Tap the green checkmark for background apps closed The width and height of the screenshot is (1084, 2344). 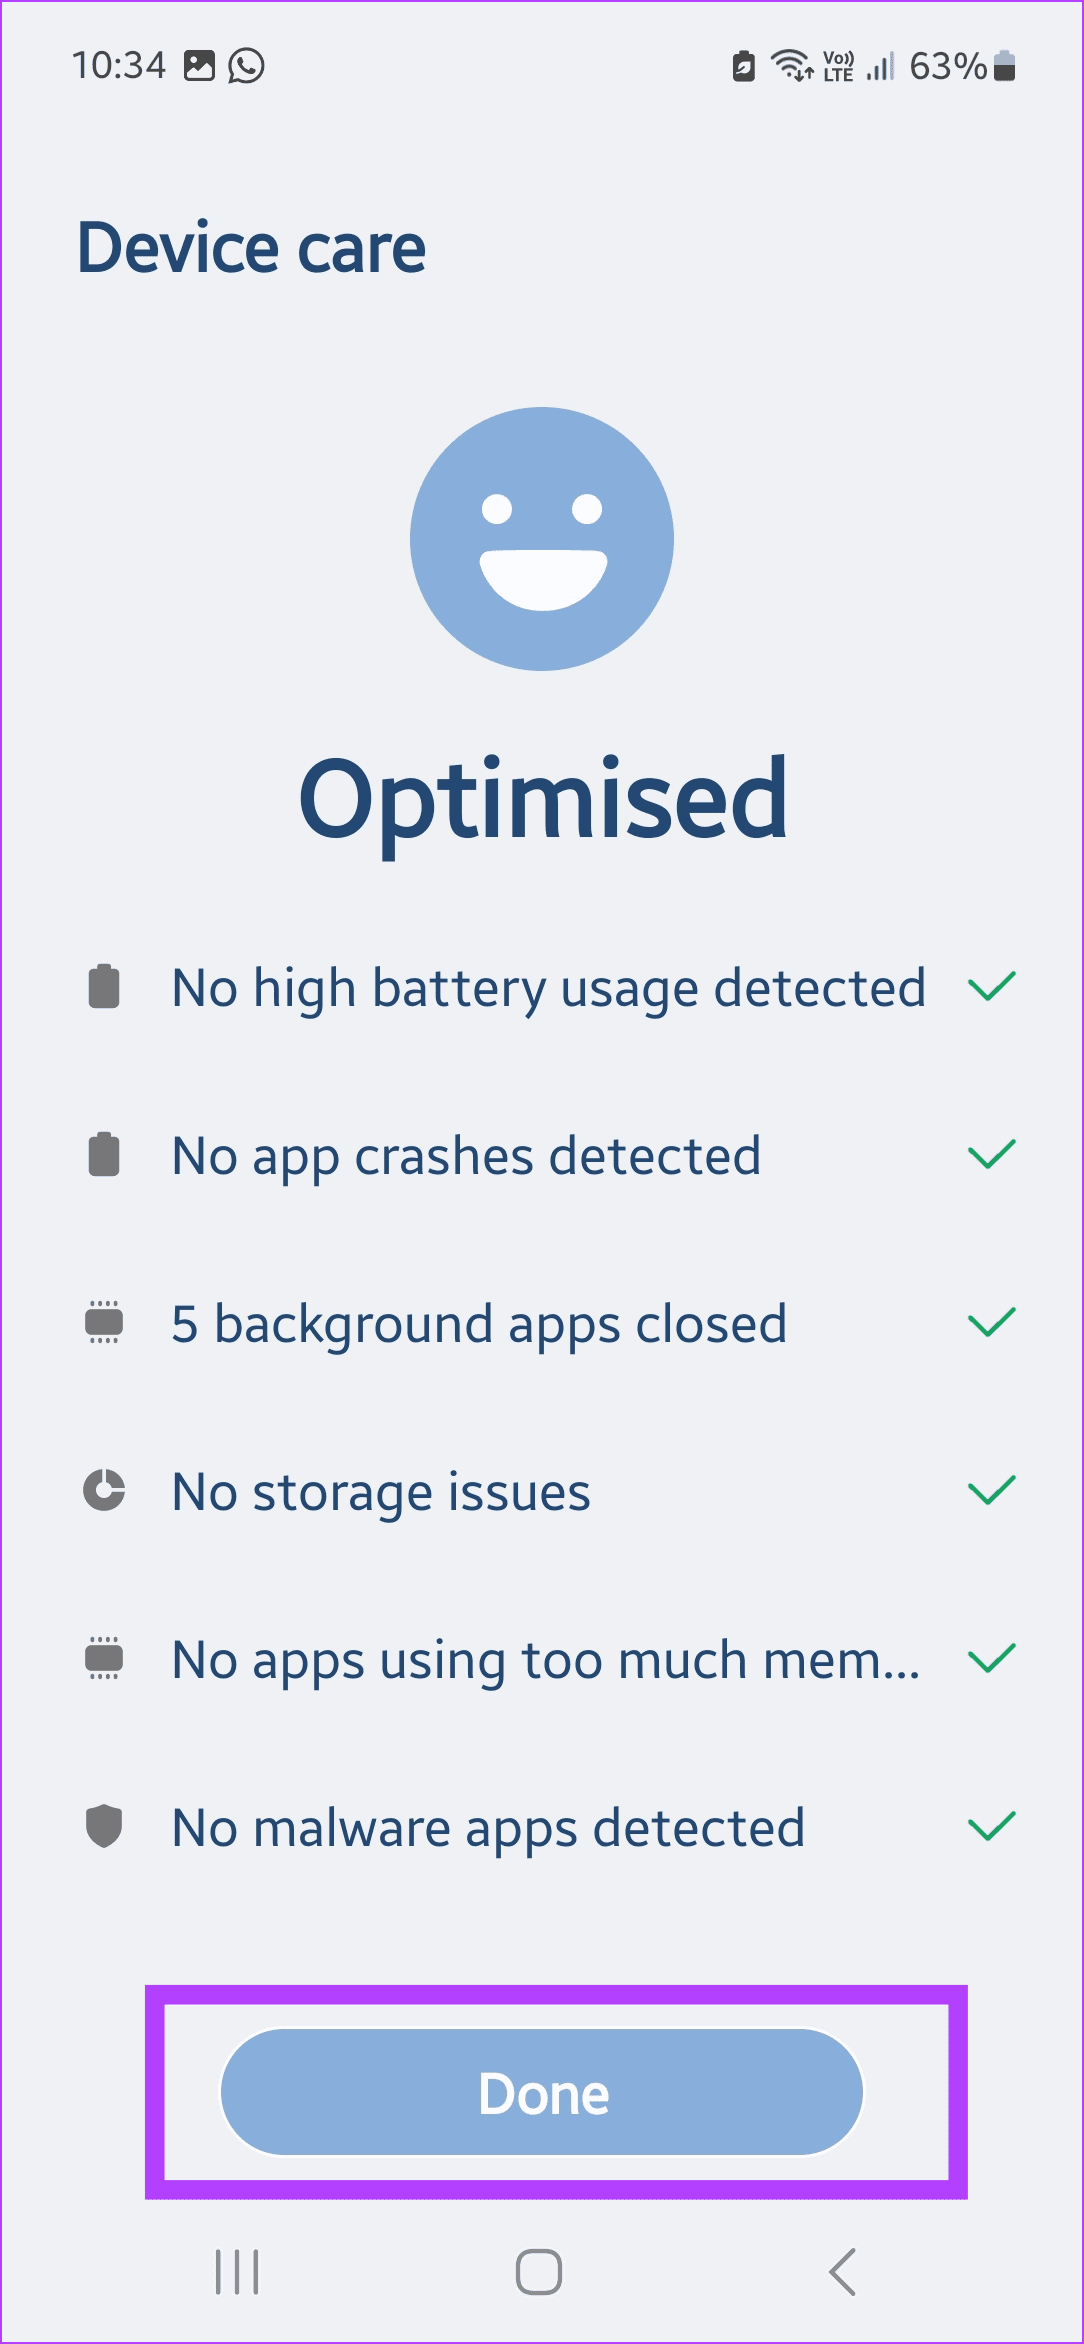[x=992, y=1322]
